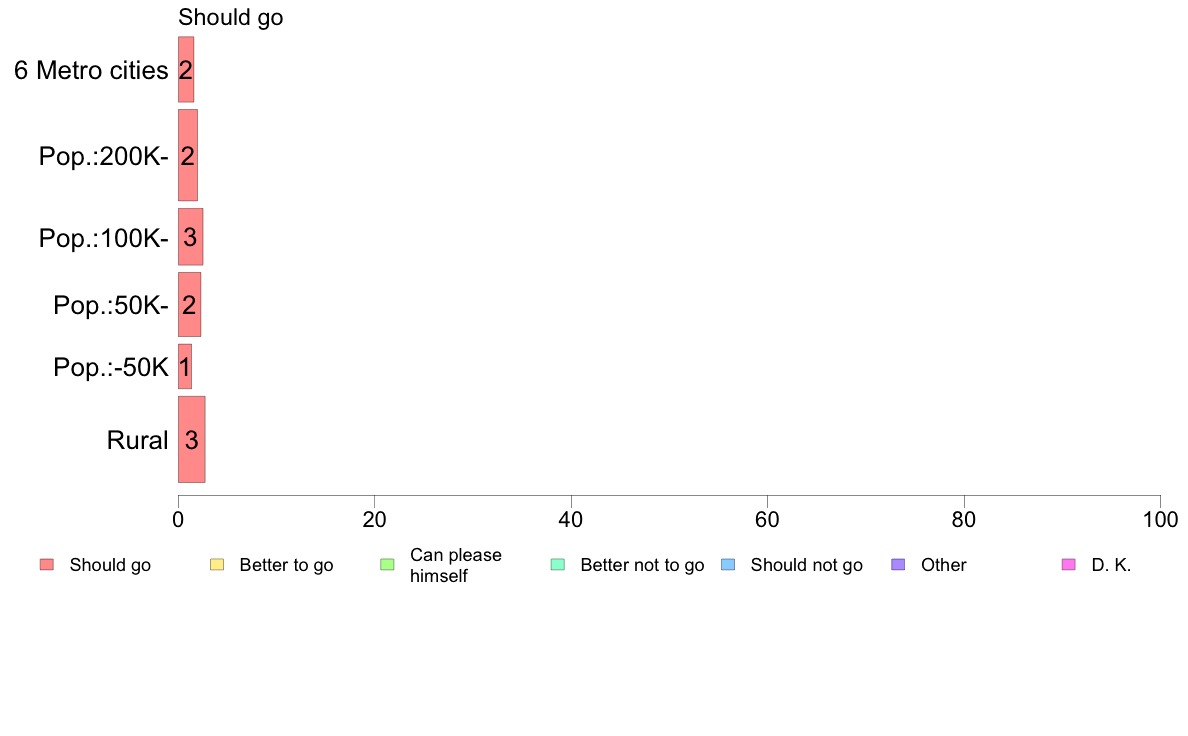Select the 6 Metro cities label
The image size is (1188, 736).
pyautogui.click(x=91, y=70)
